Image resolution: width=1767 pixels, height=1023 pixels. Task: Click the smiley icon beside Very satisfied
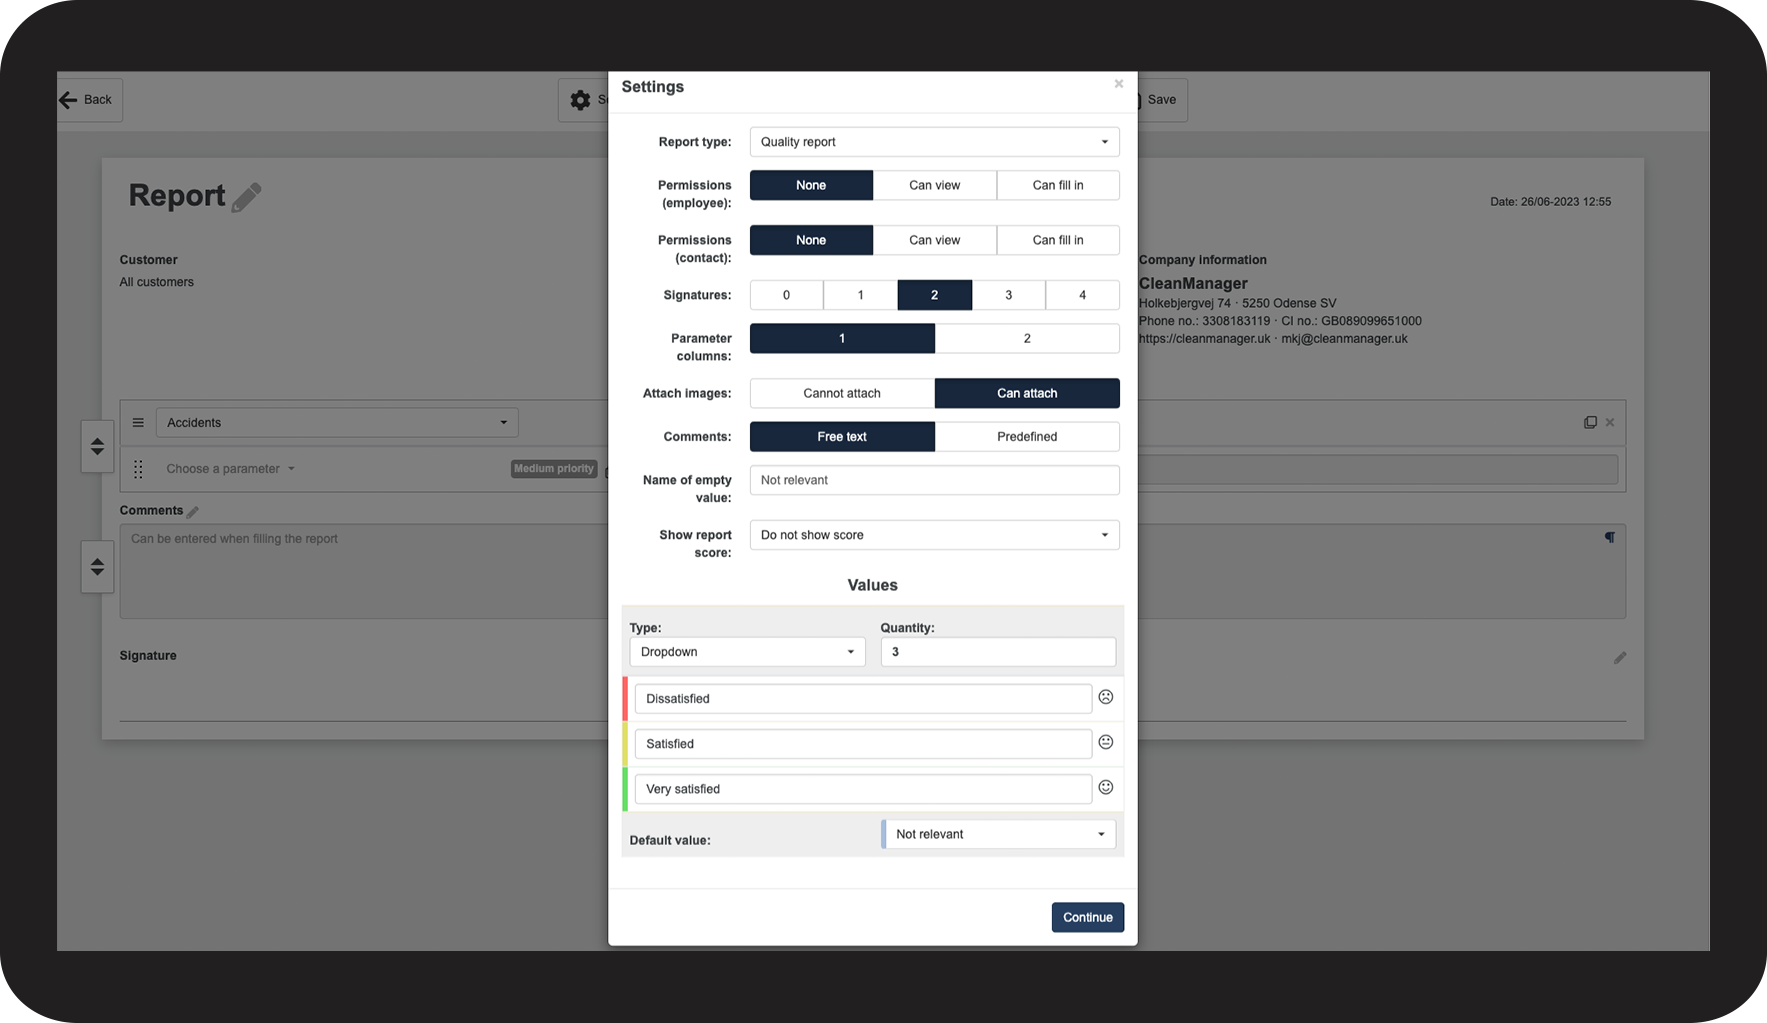[x=1105, y=787]
